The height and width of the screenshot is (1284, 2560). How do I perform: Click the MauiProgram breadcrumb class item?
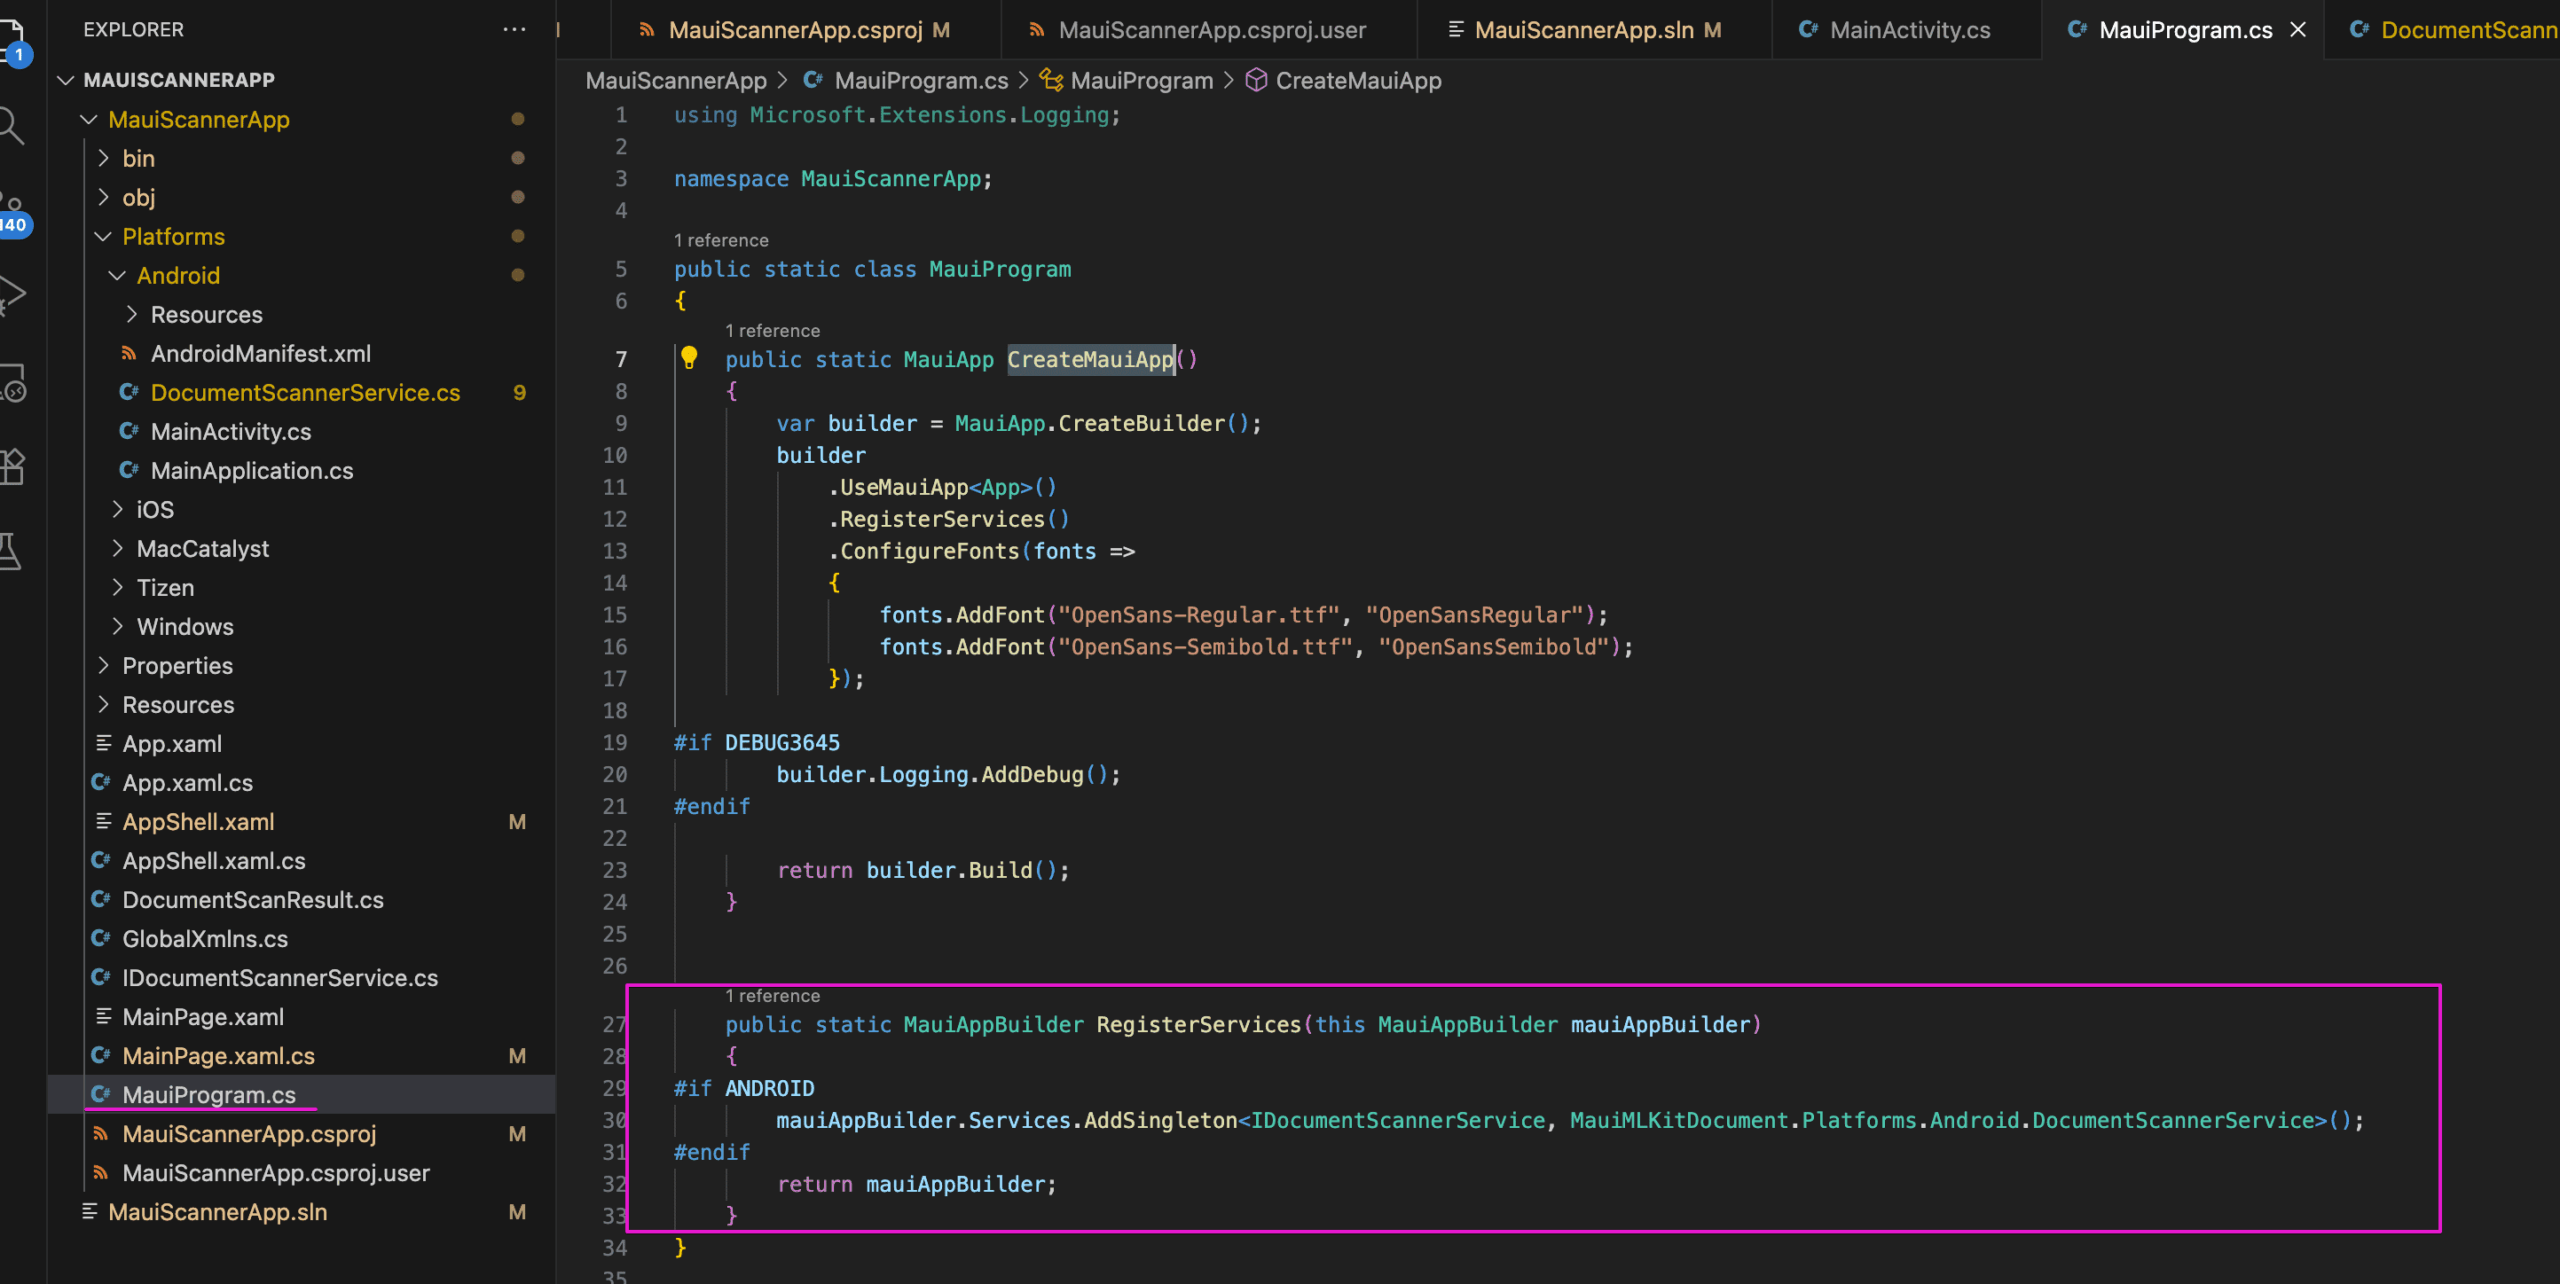coord(1140,81)
